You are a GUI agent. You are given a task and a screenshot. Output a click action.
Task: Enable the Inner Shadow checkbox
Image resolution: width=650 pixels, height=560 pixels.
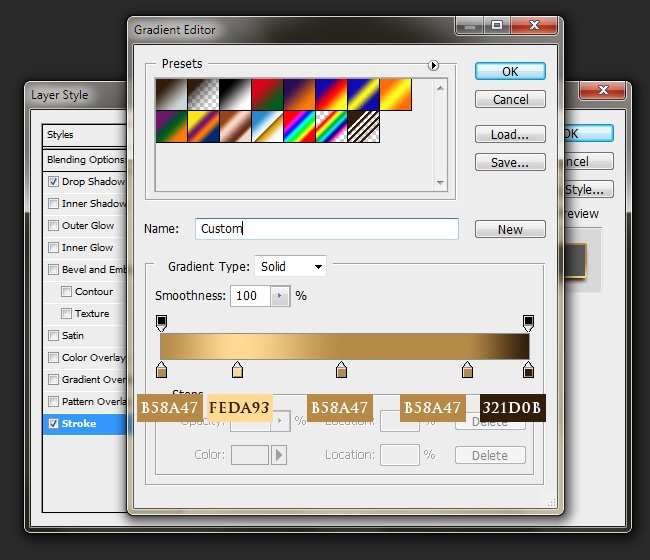[53, 204]
